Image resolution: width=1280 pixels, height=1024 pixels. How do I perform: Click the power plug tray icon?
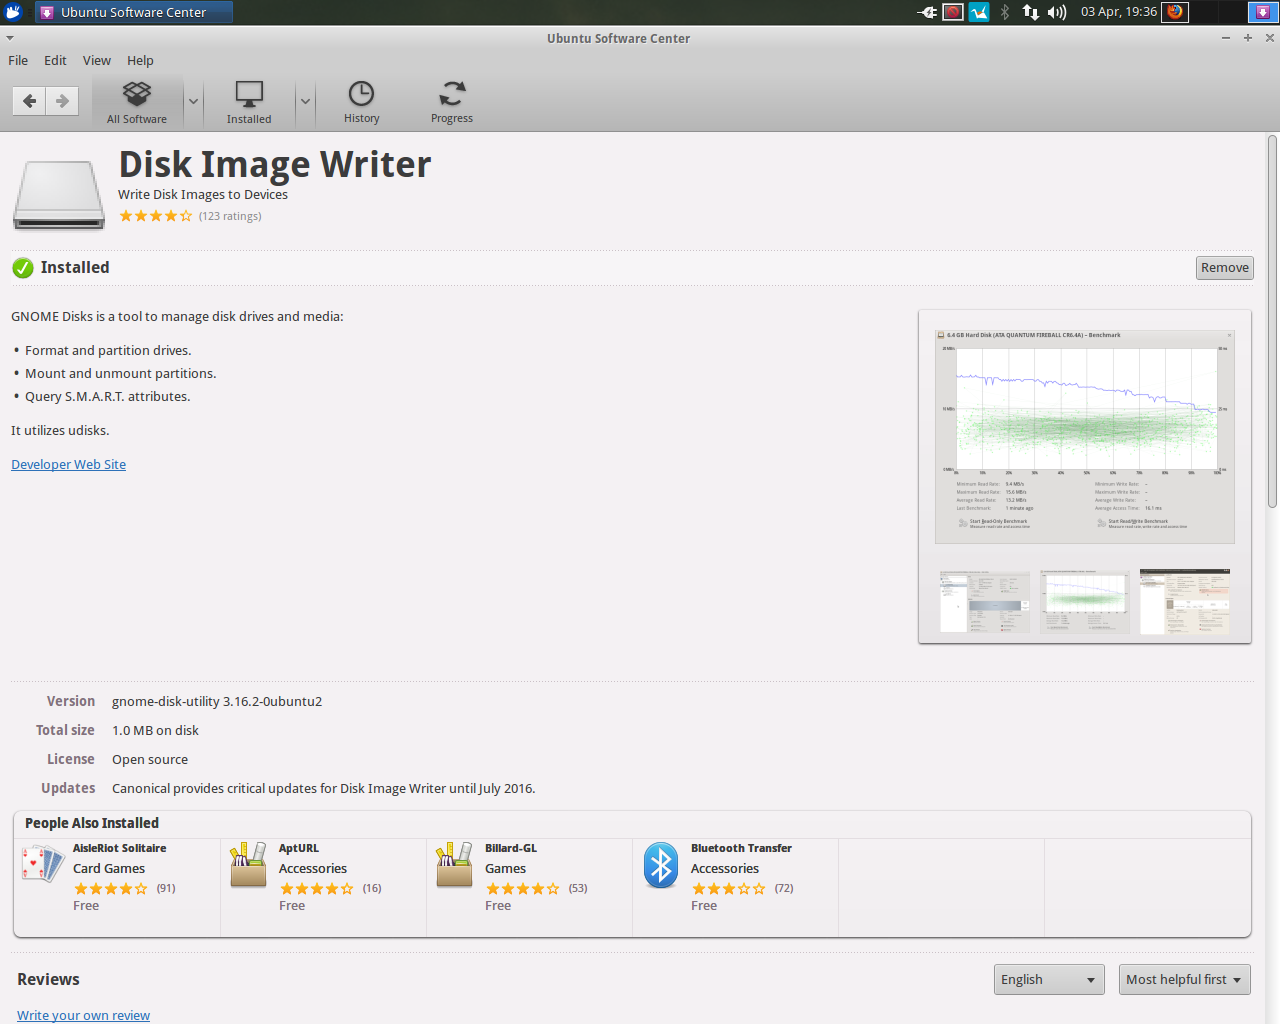coord(927,12)
